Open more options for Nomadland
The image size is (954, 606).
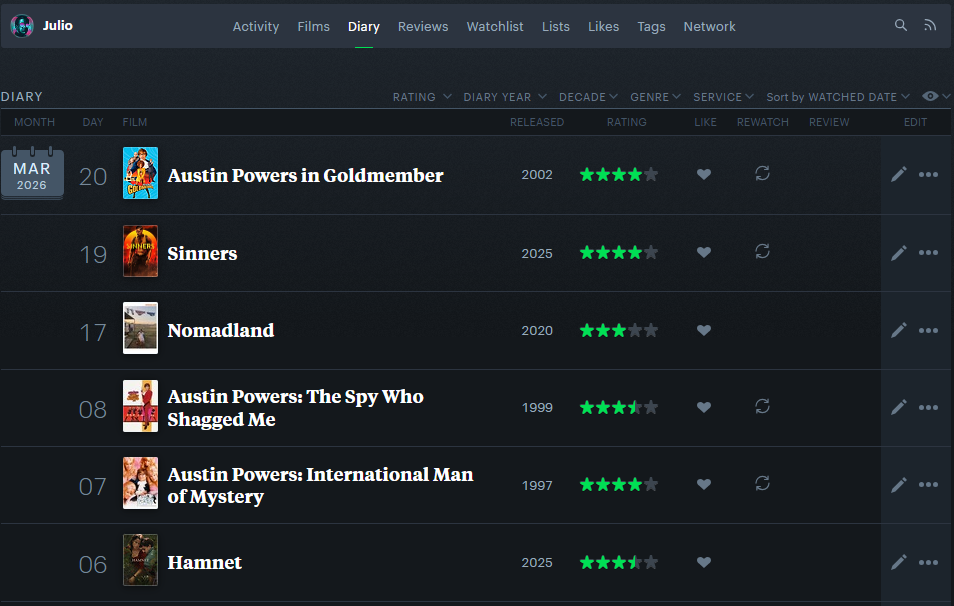coord(928,330)
